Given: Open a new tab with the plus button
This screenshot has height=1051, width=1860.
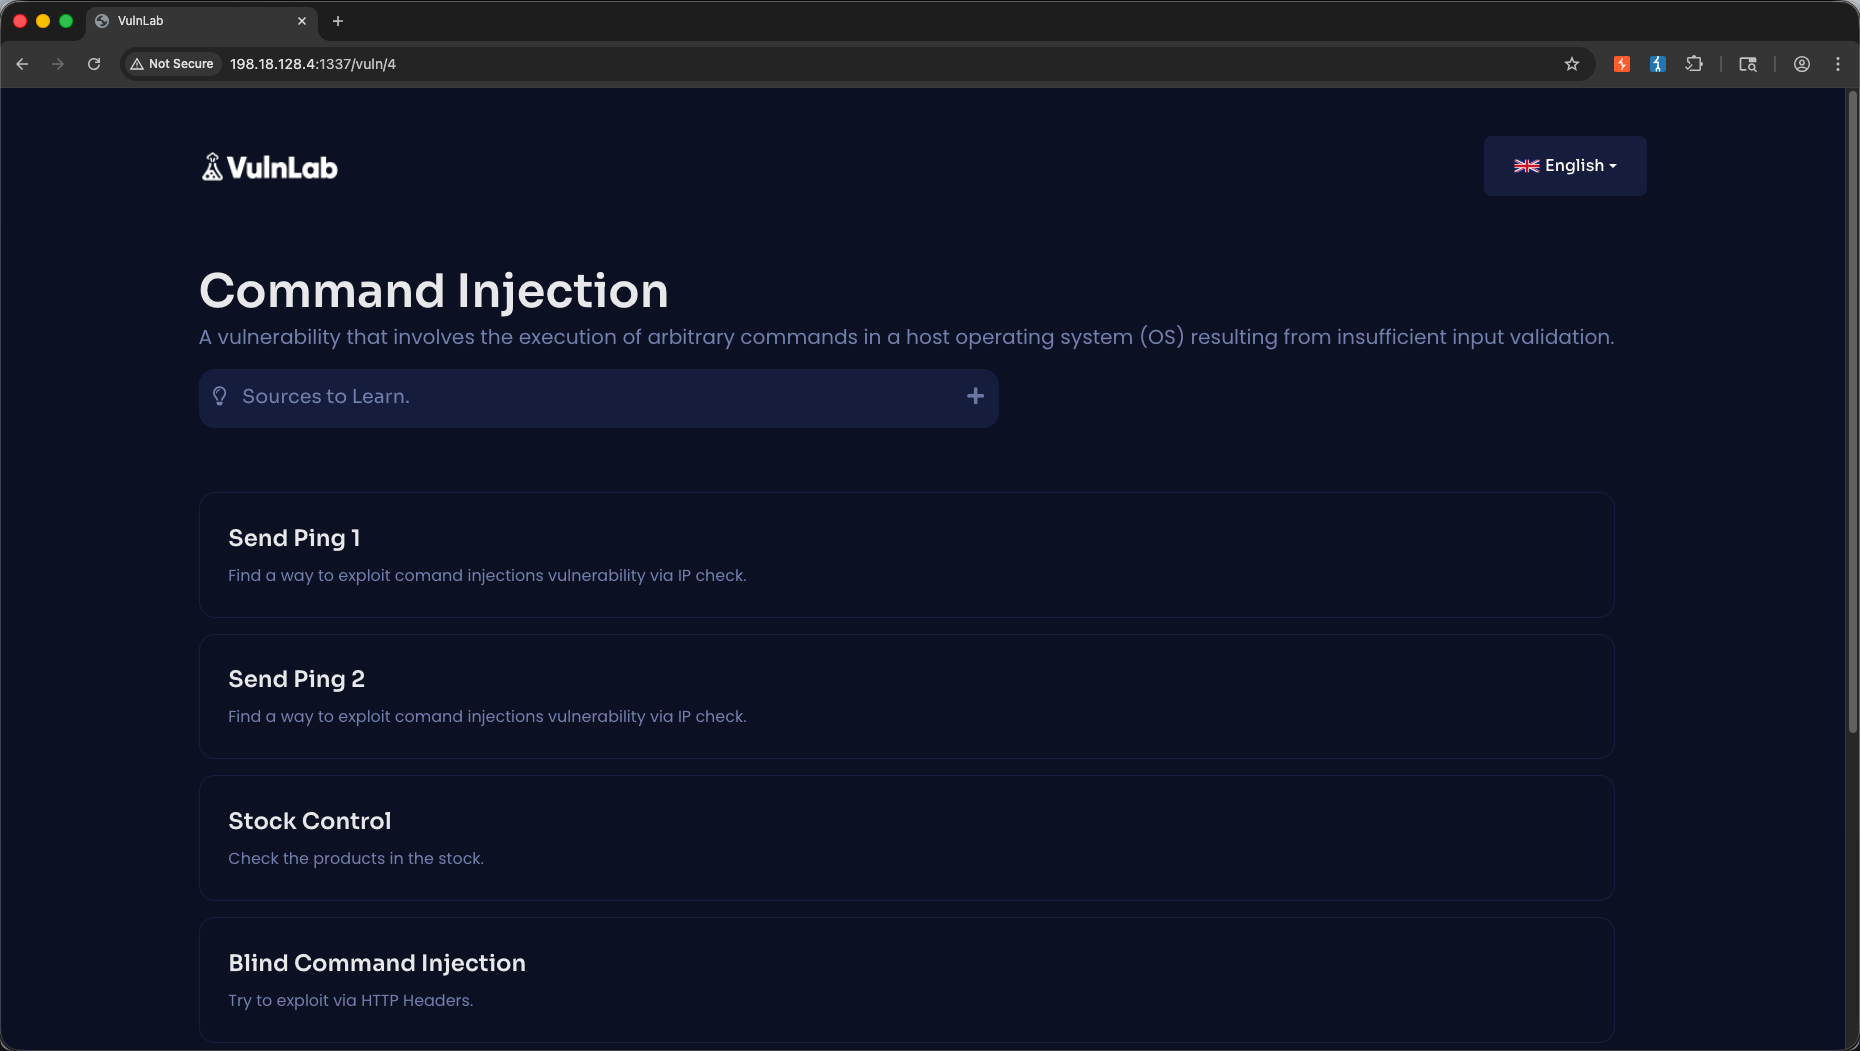Looking at the screenshot, I should coord(338,21).
